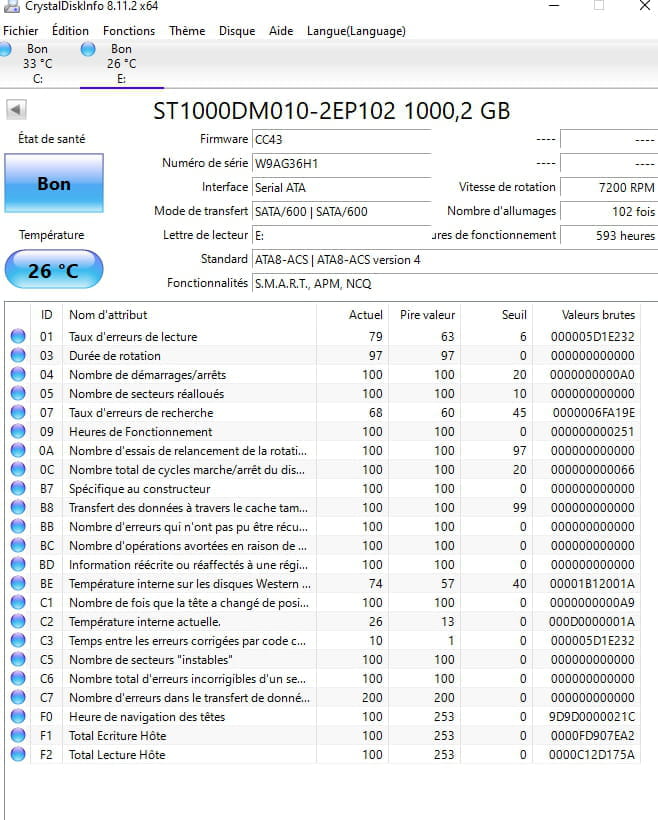Click the status orb for attribute C1

[x=18, y=602]
